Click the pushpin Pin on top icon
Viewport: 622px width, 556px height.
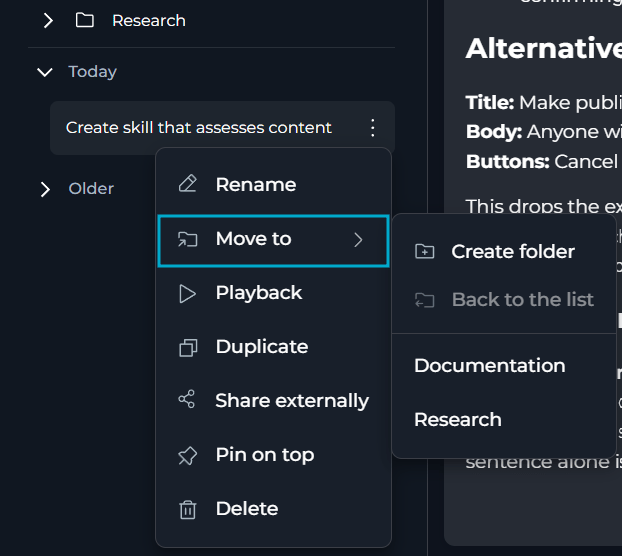tap(187, 456)
